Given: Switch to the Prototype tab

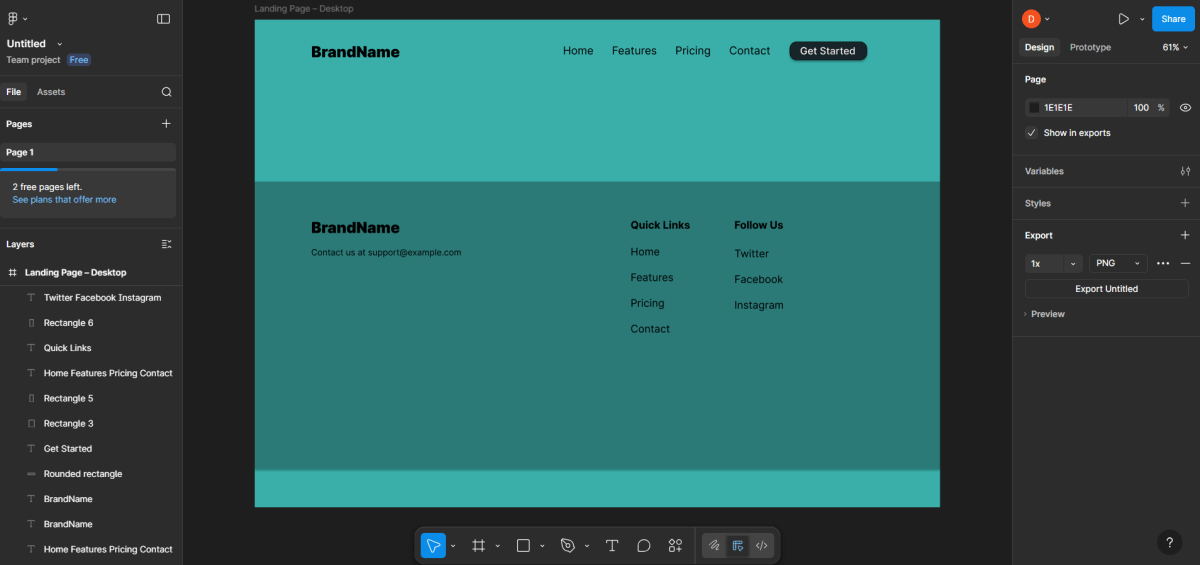Looking at the screenshot, I should pyautogui.click(x=1090, y=47).
